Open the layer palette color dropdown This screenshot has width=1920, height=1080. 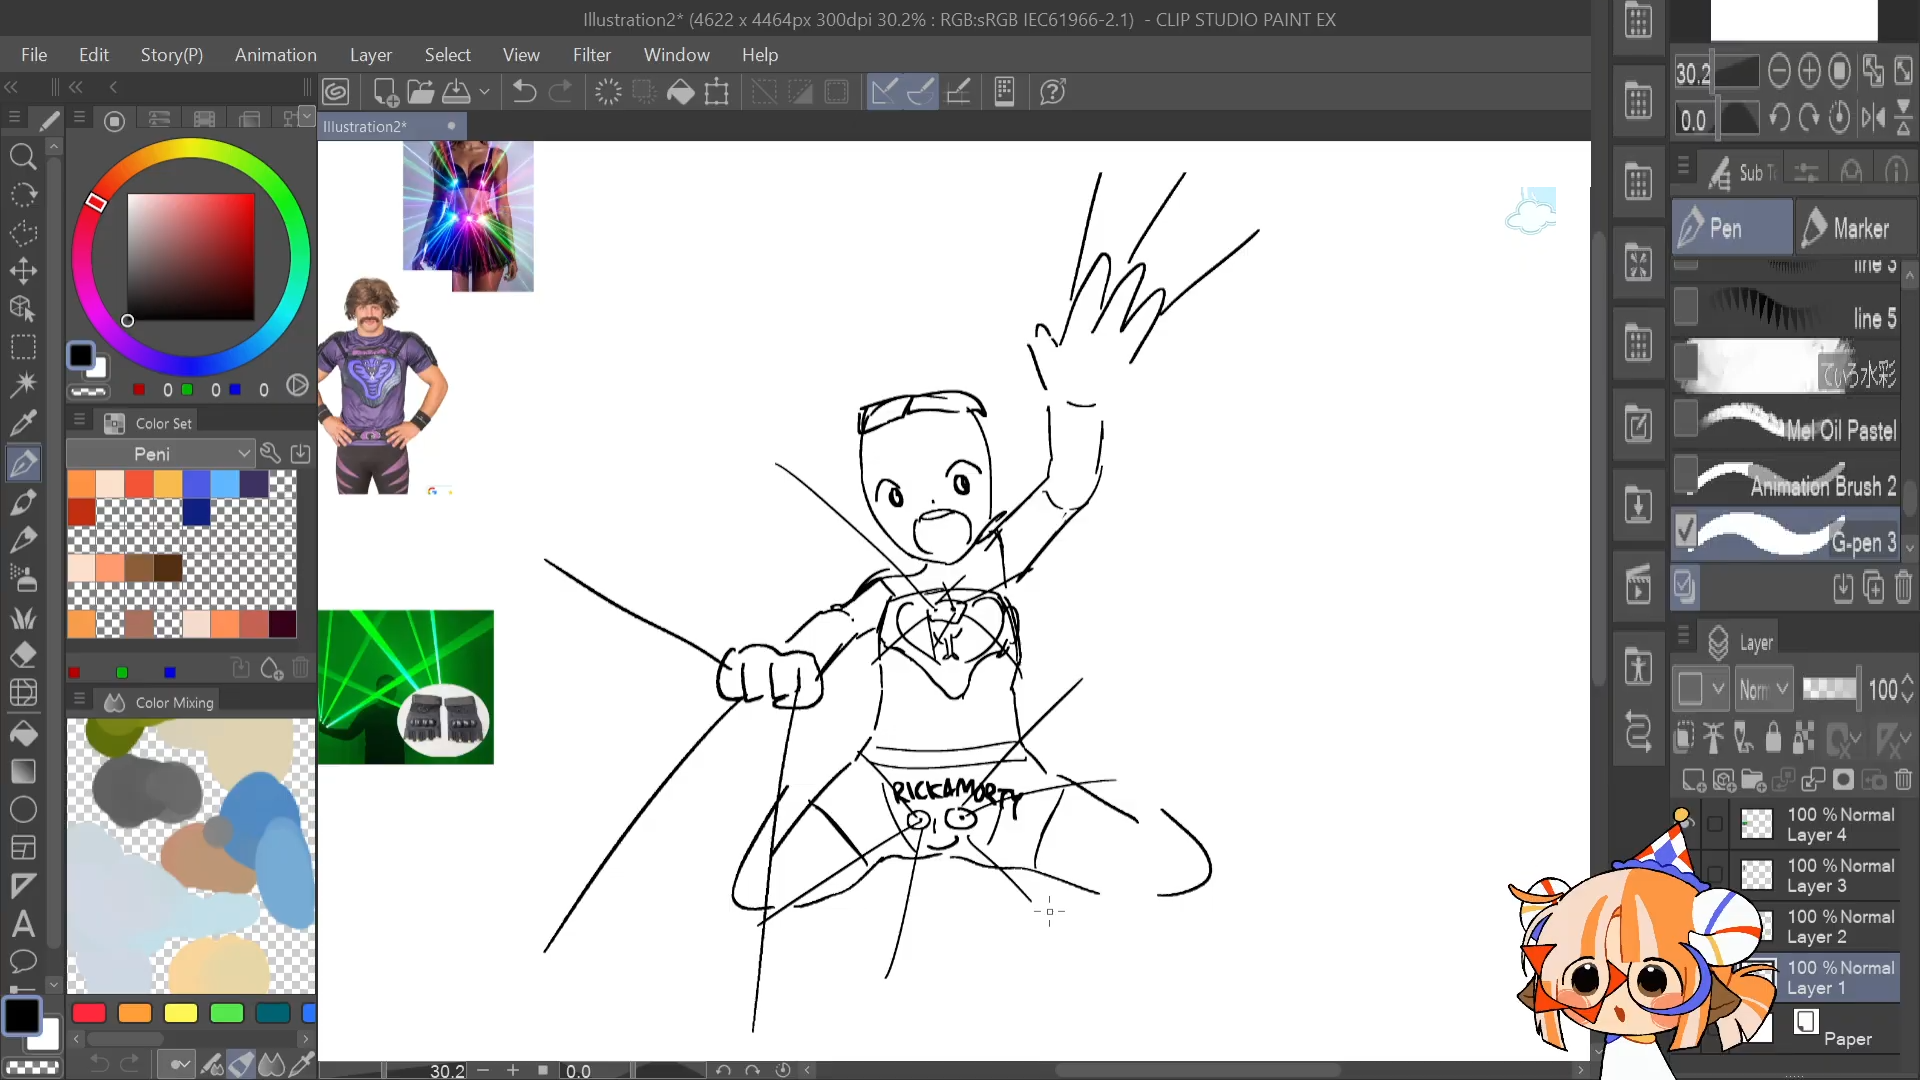(x=1700, y=689)
